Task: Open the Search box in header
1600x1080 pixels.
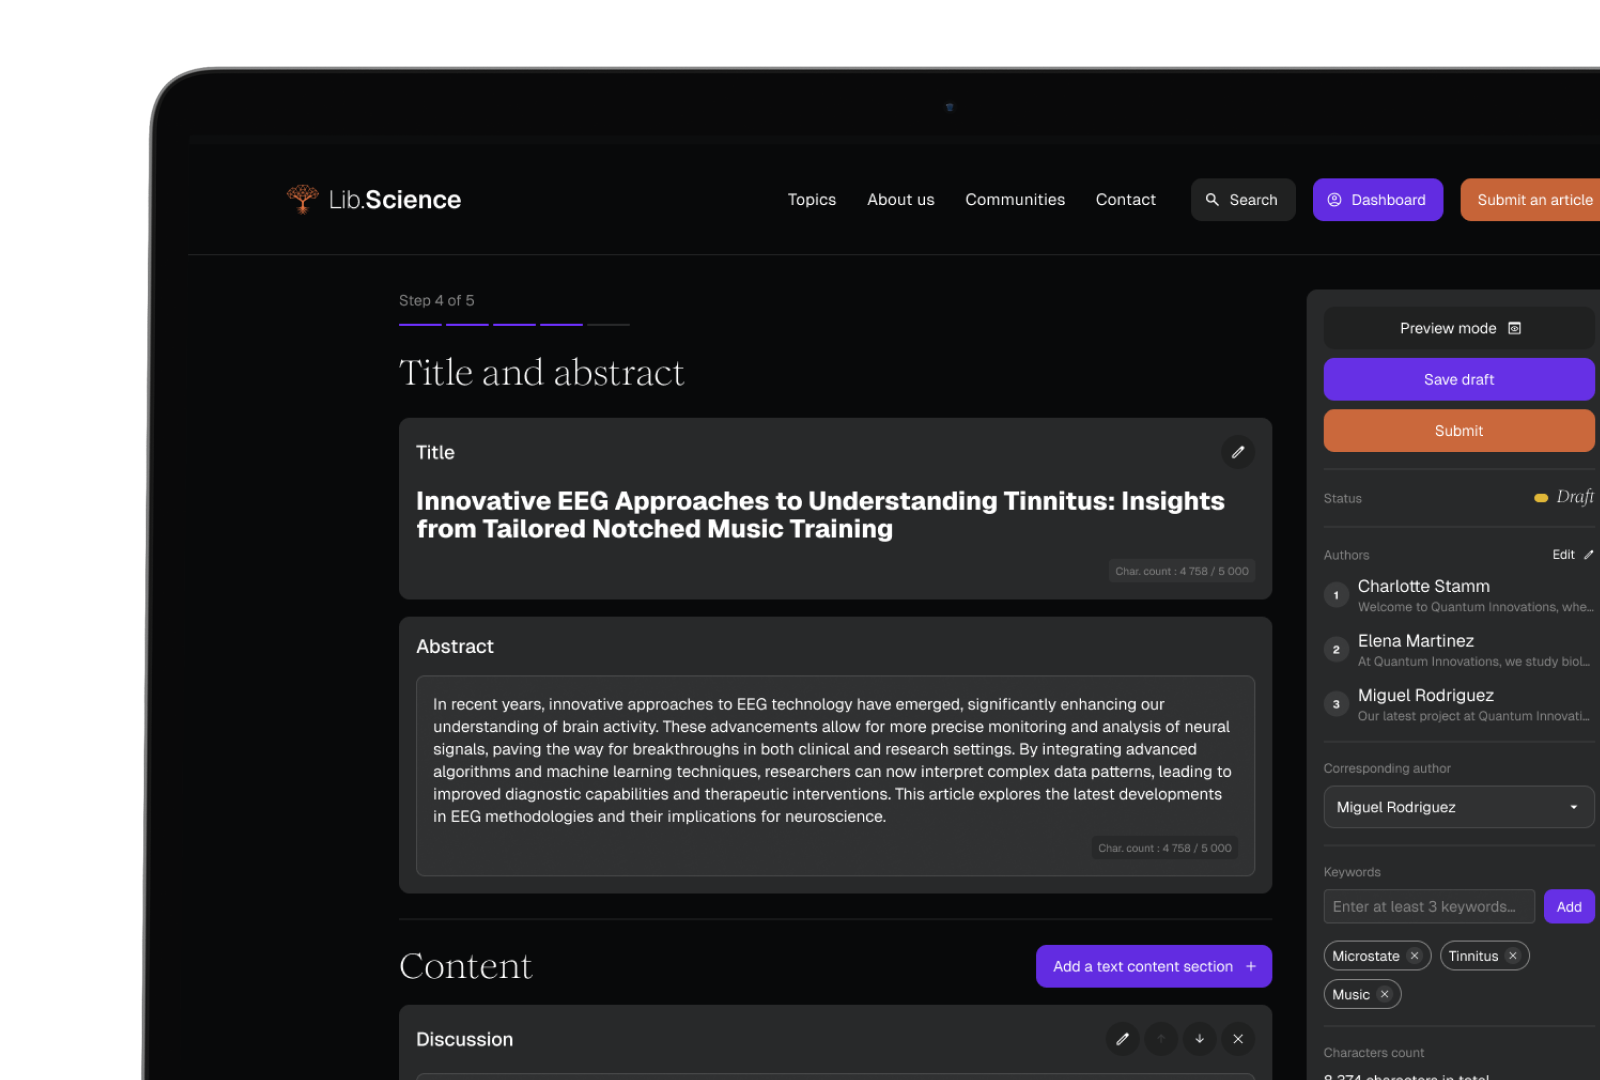Action: [x=1242, y=200]
